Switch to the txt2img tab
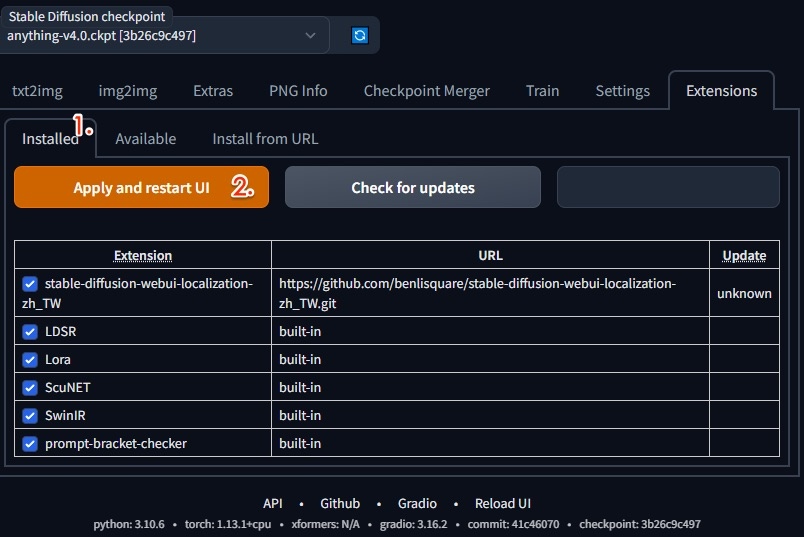Viewport: 804px width, 537px height. [37, 91]
